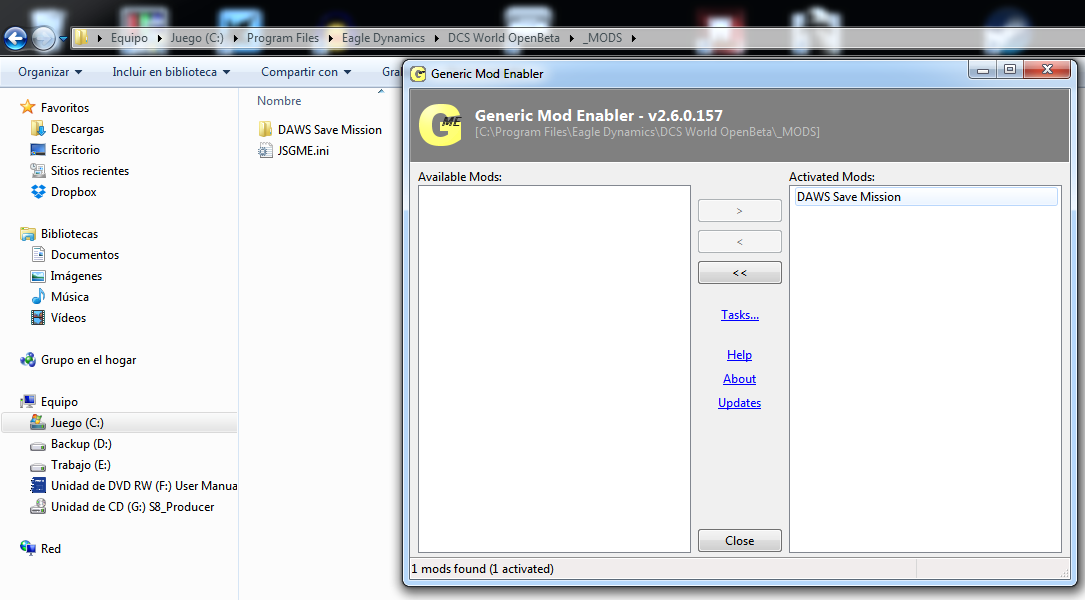Maximize the Generic Mod Enabler window
1085x600 pixels.
click(x=1010, y=70)
